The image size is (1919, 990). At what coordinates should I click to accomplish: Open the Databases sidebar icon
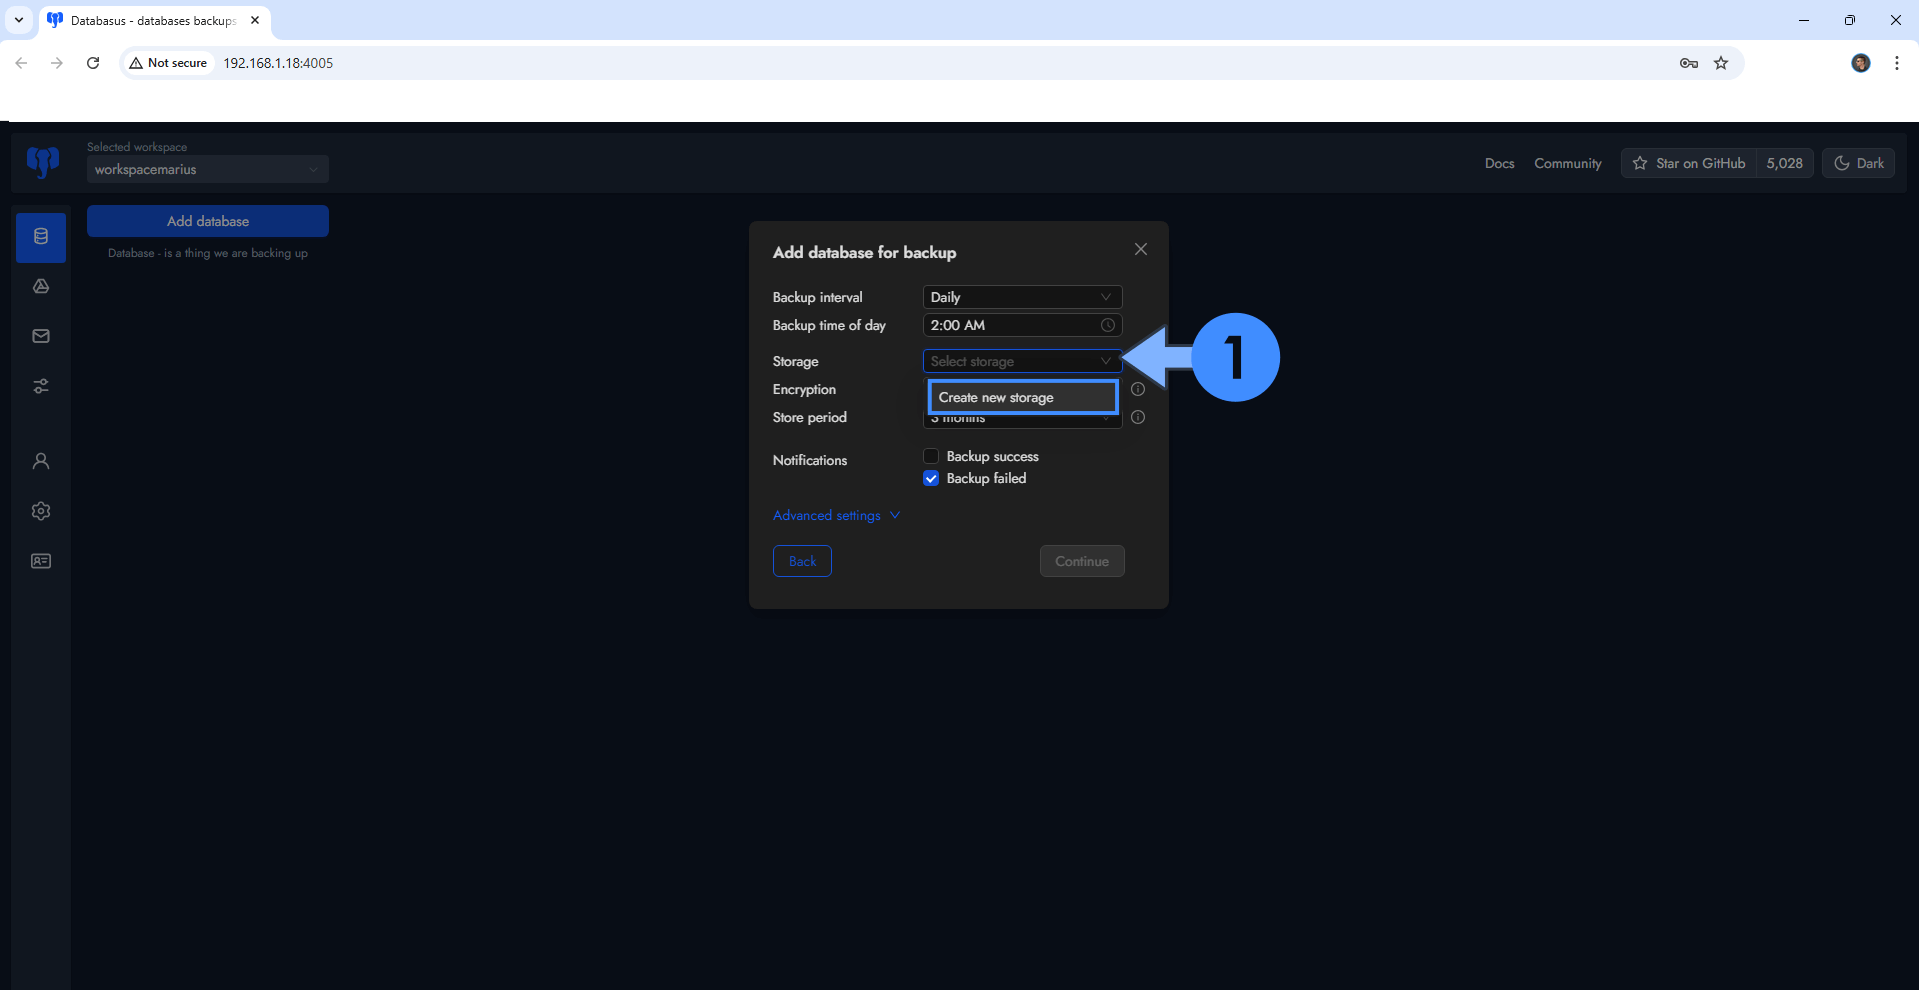[41, 237]
